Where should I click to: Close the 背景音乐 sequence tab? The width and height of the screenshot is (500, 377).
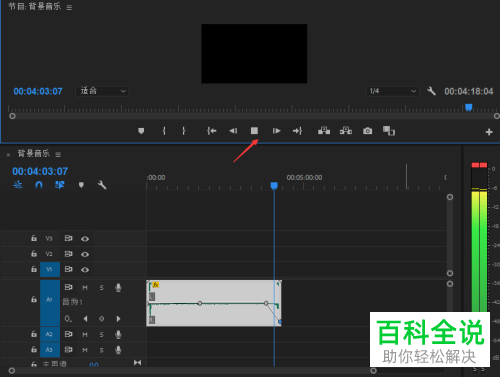pyautogui.click(x=8, y=155)
